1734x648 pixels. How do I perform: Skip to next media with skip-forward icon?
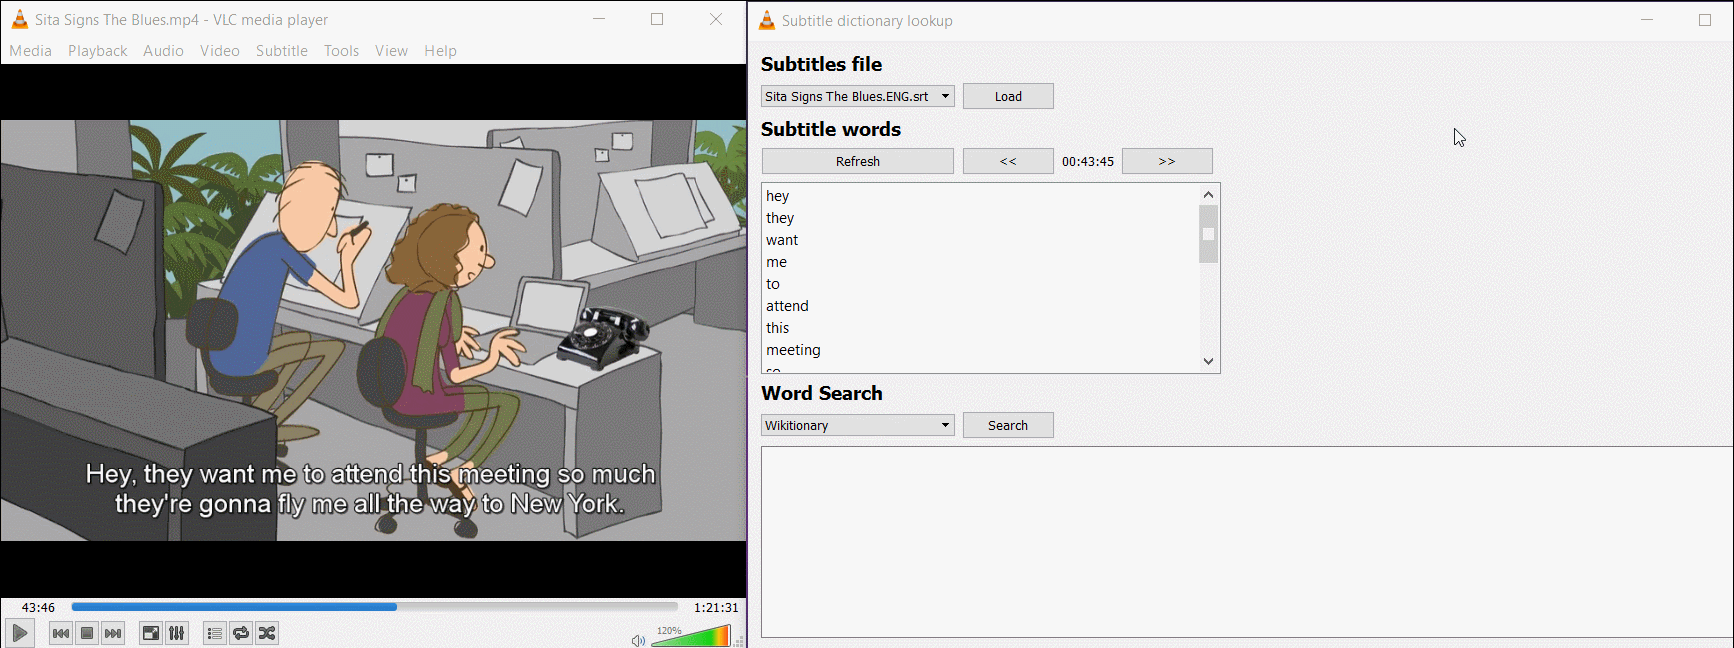tap(113, 633)
